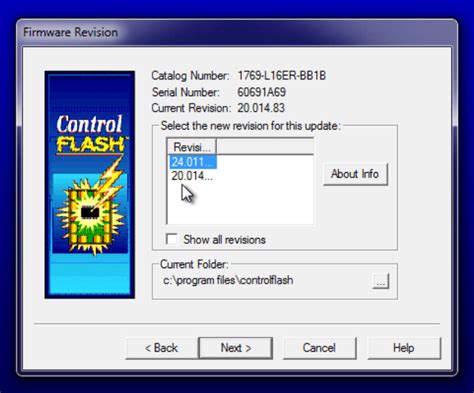The image size is (474, 393).
Task: Click the current revision value 20.014.83
Action: pyautogui.click(x=261, y=108)
